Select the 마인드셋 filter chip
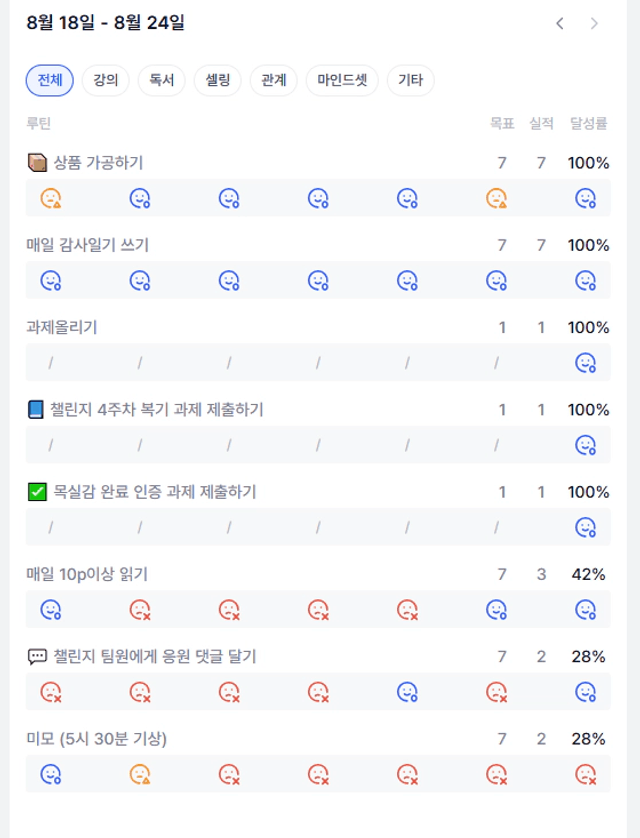 (342, 80)
